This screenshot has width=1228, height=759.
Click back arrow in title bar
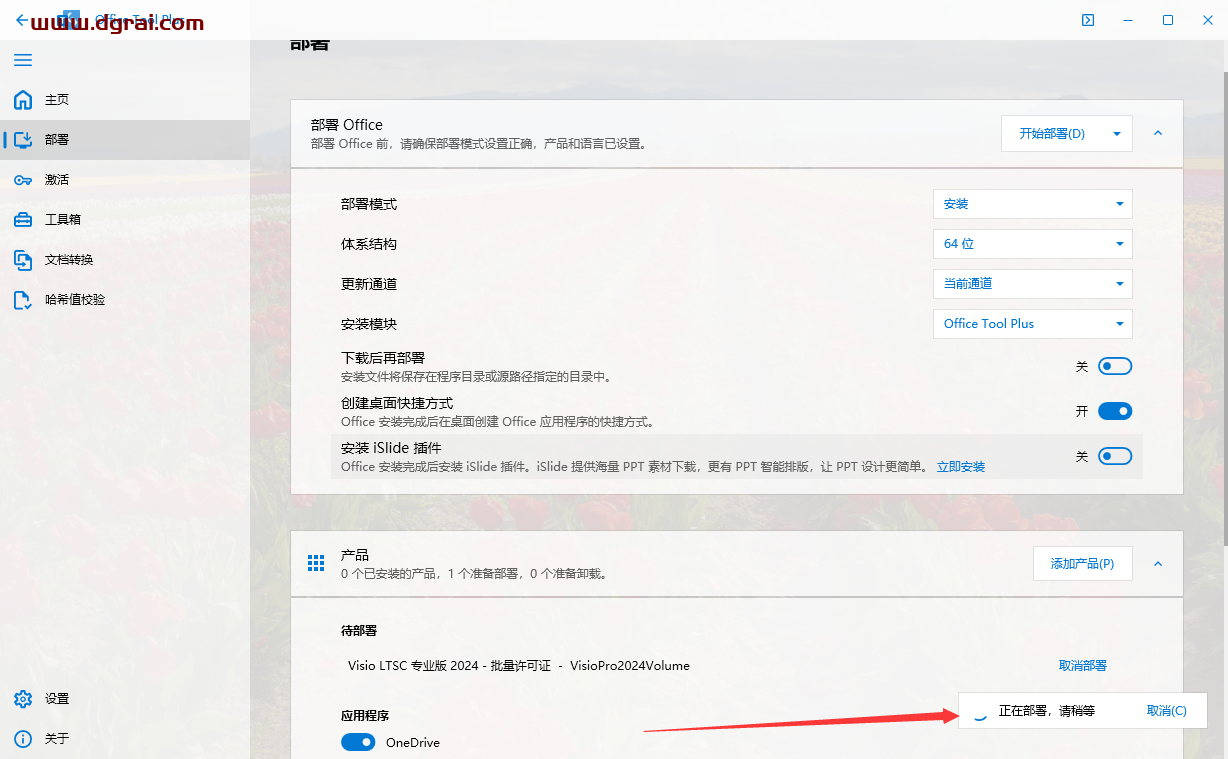point(21,20)
